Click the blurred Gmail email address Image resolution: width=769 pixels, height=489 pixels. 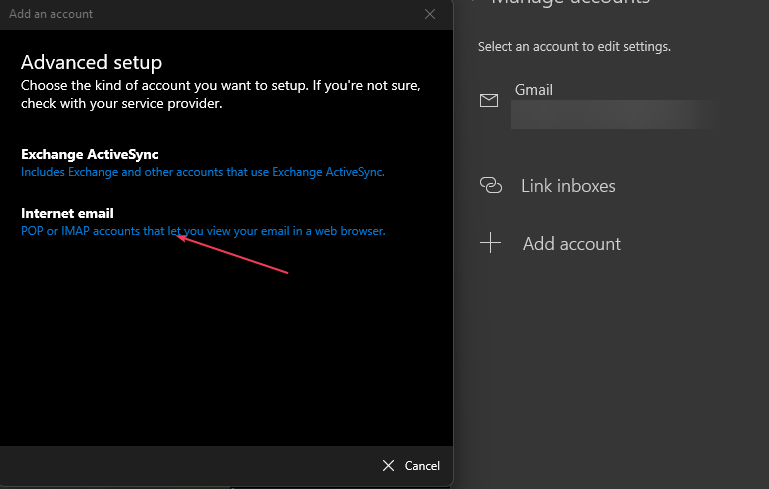[x=612, y=114]
